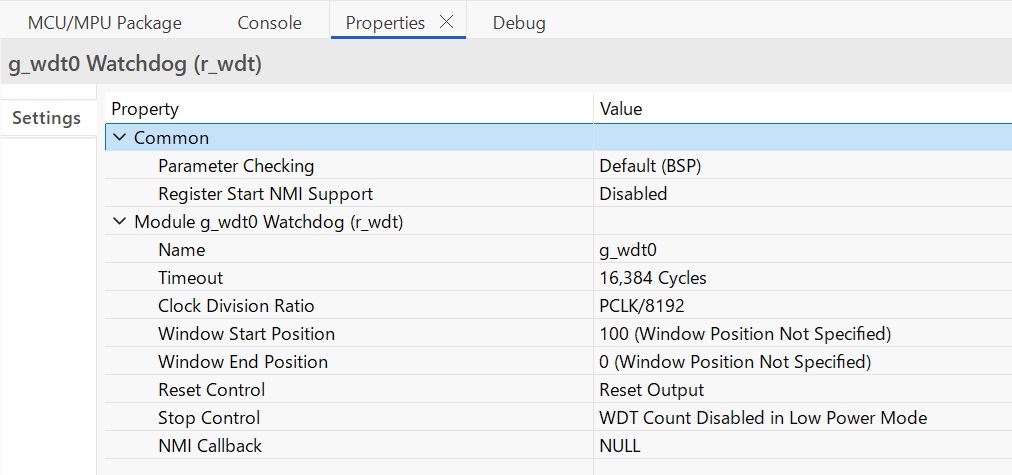Select the Name property label
The width and height of the screenshot is (1012, 475).
[x=181, y=250]
